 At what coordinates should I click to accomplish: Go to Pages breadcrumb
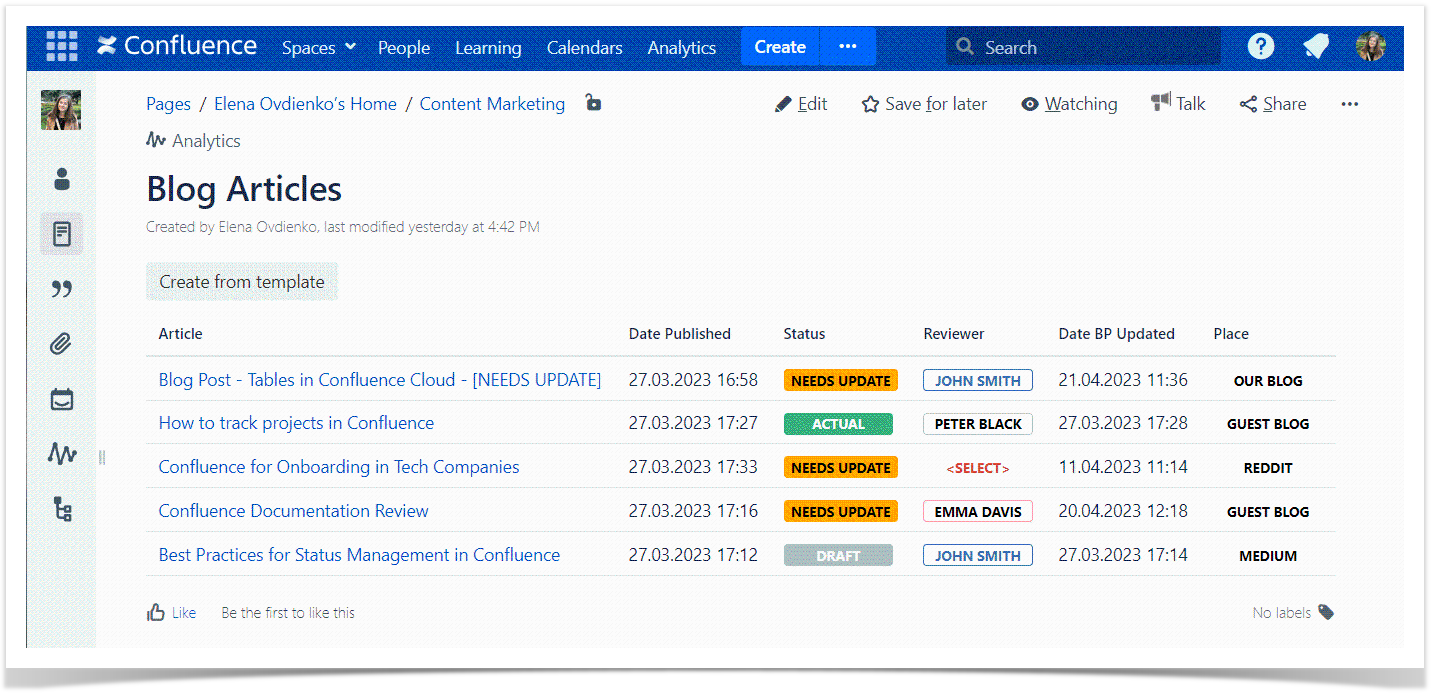168,104
